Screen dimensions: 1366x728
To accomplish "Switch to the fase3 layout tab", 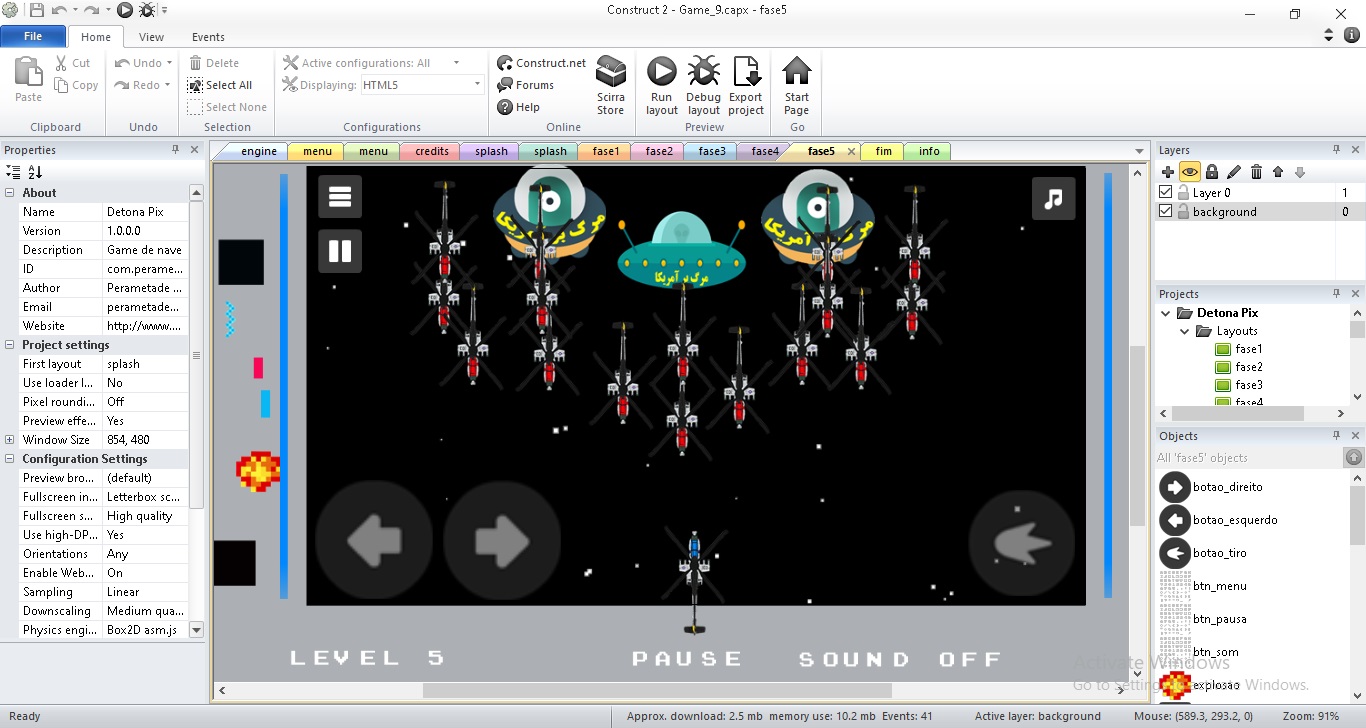I will (x=712, y=151).
